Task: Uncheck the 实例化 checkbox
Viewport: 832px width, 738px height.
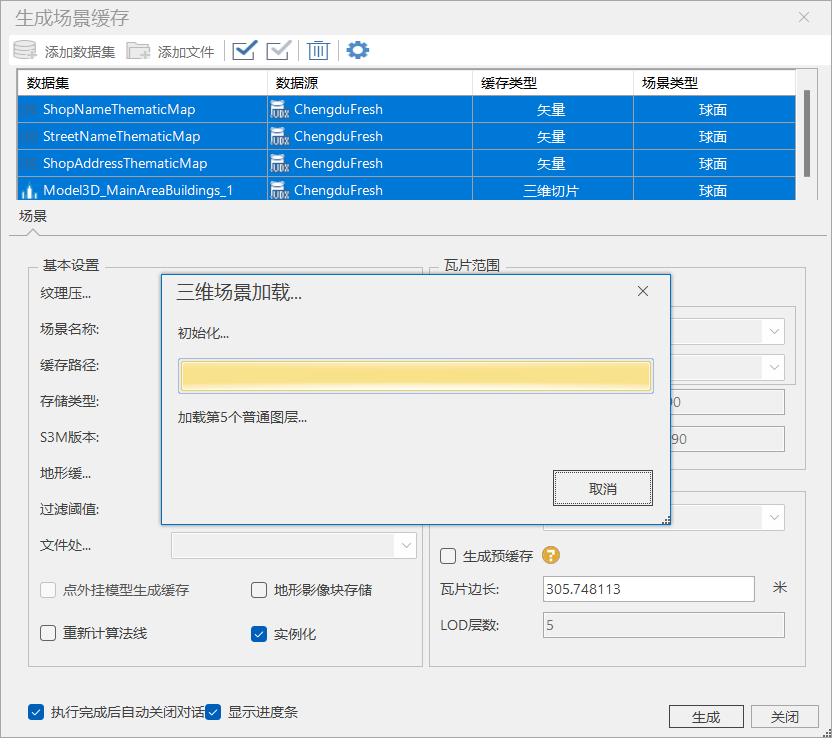Action: click(x=259, y=633)
